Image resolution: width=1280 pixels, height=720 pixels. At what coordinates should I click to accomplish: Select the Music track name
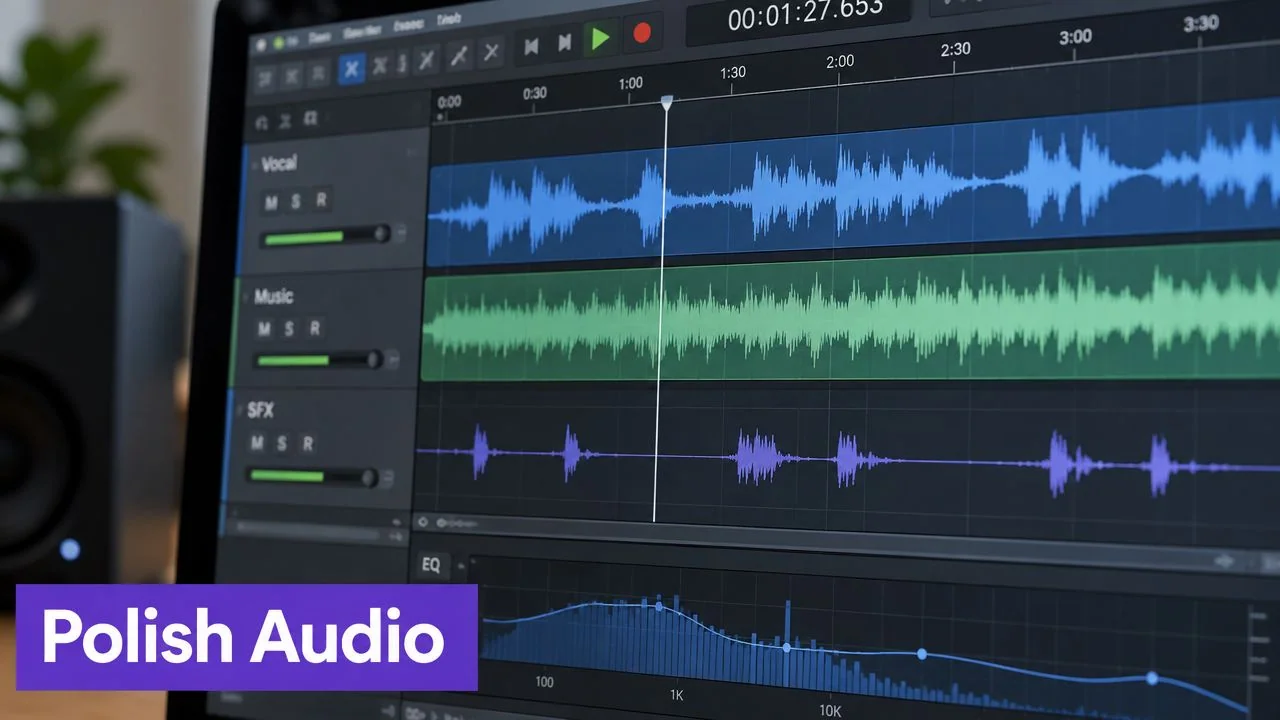[273, 296]
